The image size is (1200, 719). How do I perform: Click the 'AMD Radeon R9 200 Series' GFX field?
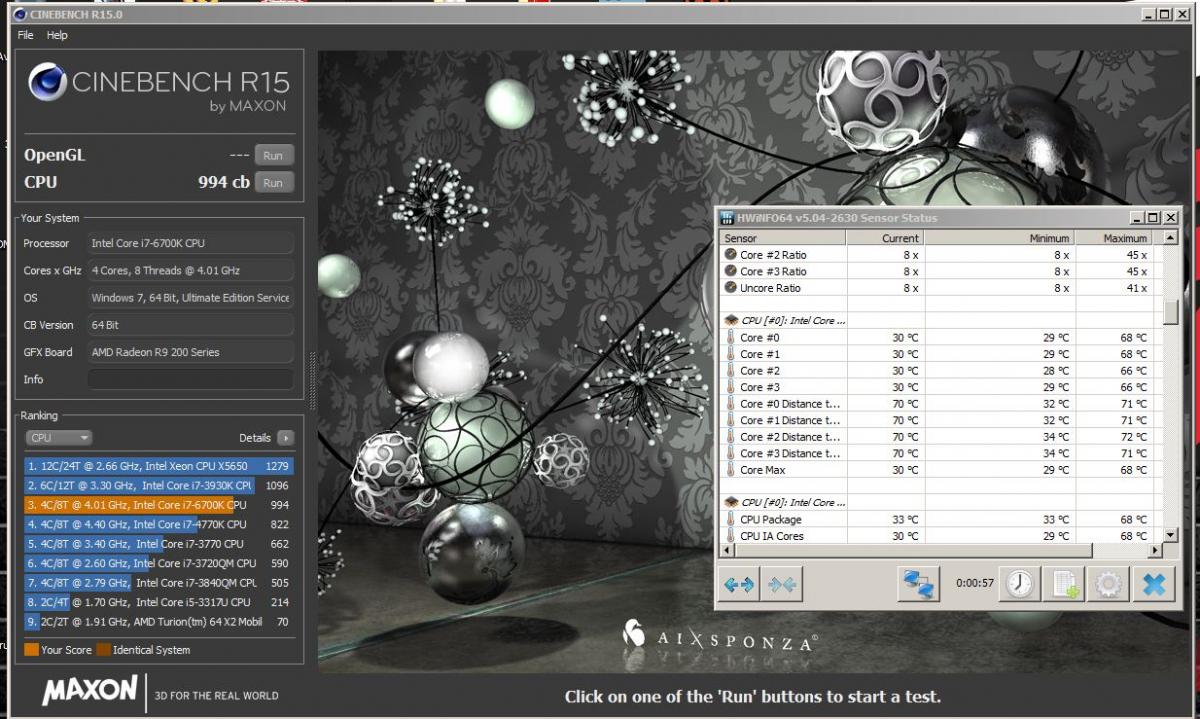(x=191, y=352)
